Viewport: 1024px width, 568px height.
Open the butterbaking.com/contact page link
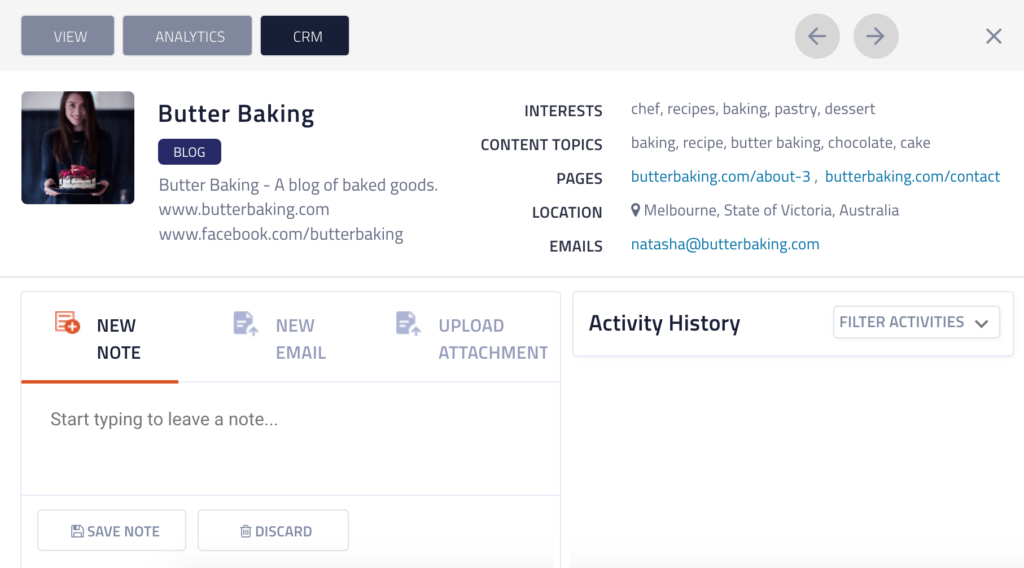click(912, 177)
